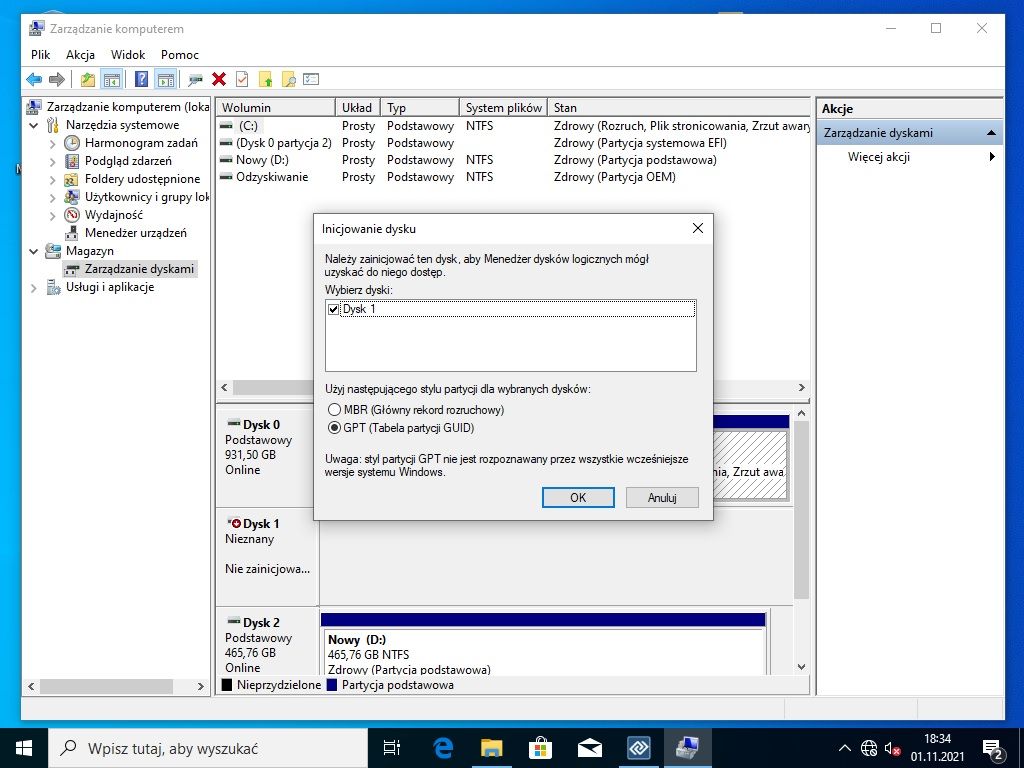Expand Foldery udostępnione node
This screenshot has height=768, width=1024.
tap(53, 180)
